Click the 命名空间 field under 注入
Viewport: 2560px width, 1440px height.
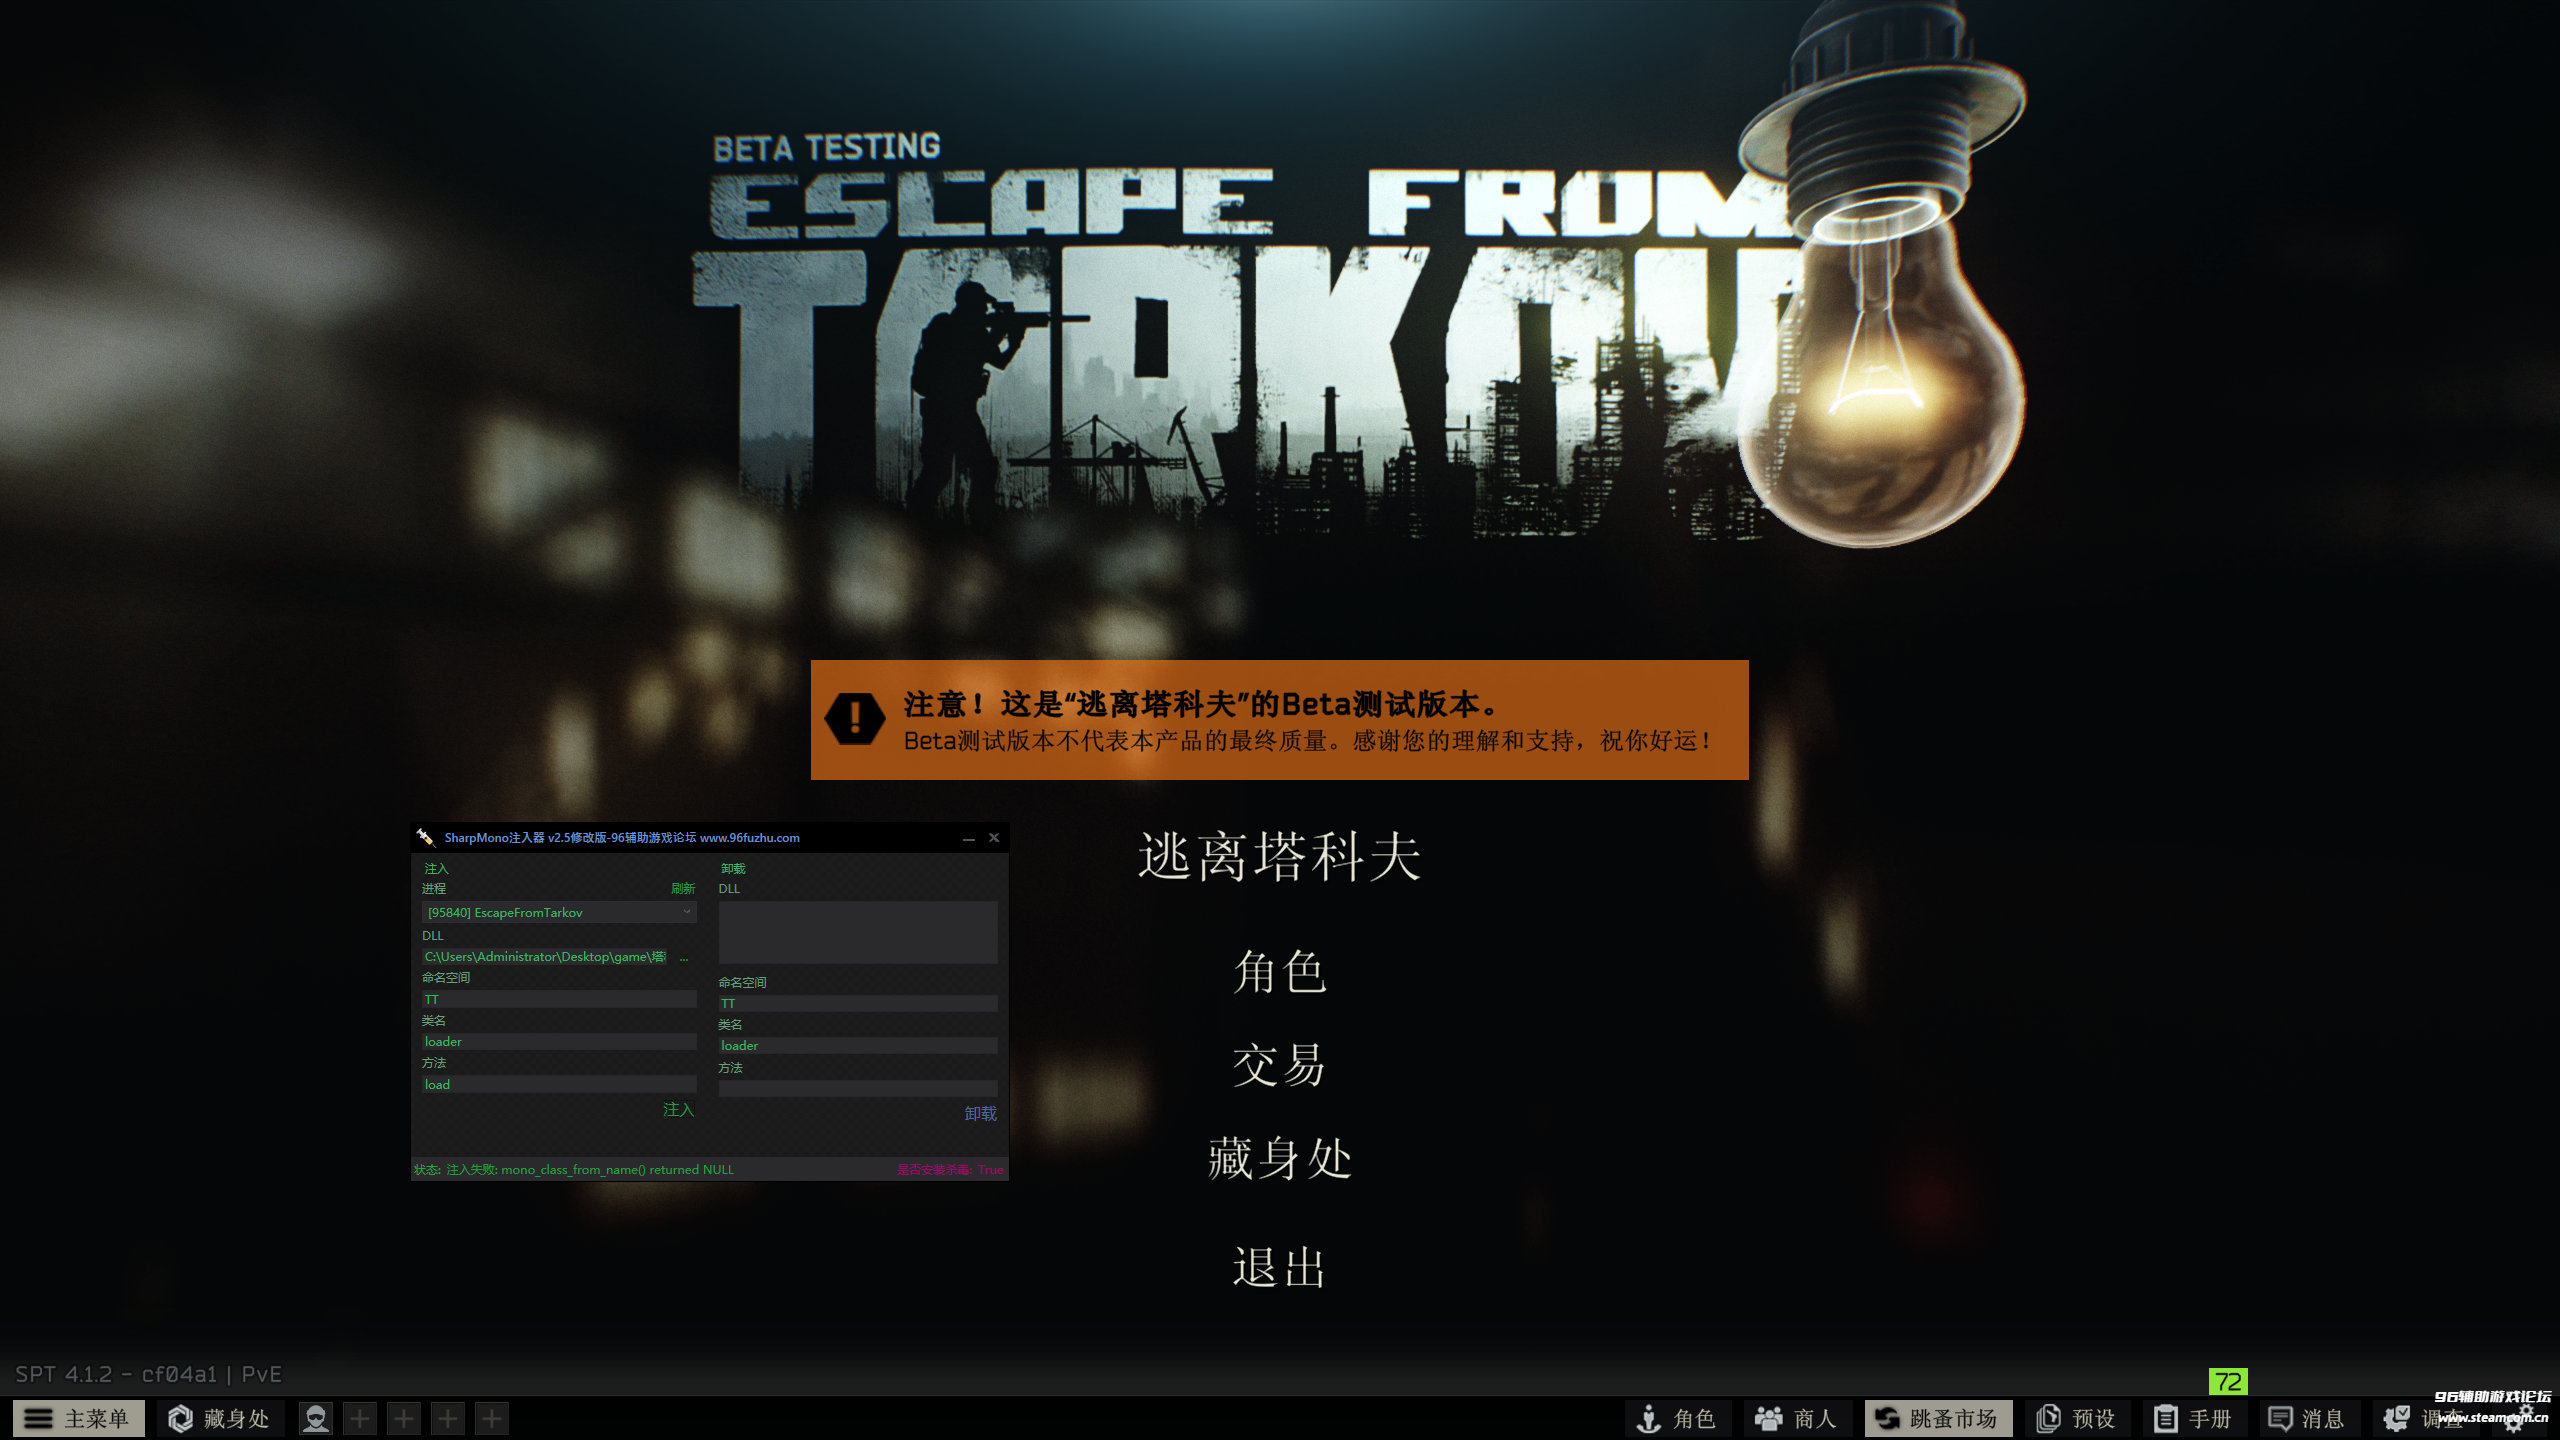[558, 999]
